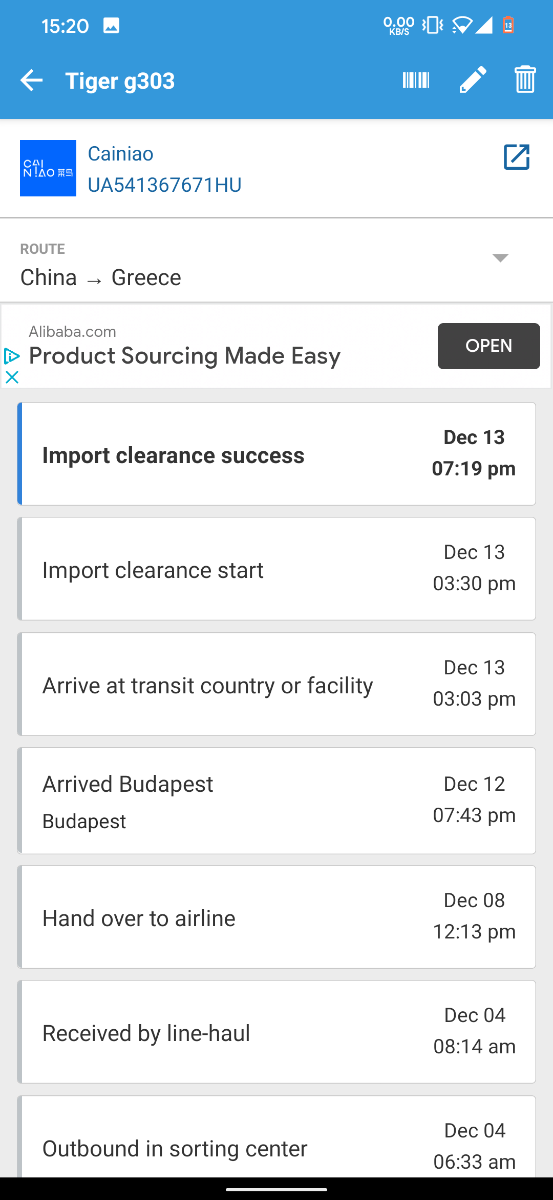This screenshot has width=553, height=1200.
Task: Tap the Arrived Budapest event
Action: pos(277,801)
